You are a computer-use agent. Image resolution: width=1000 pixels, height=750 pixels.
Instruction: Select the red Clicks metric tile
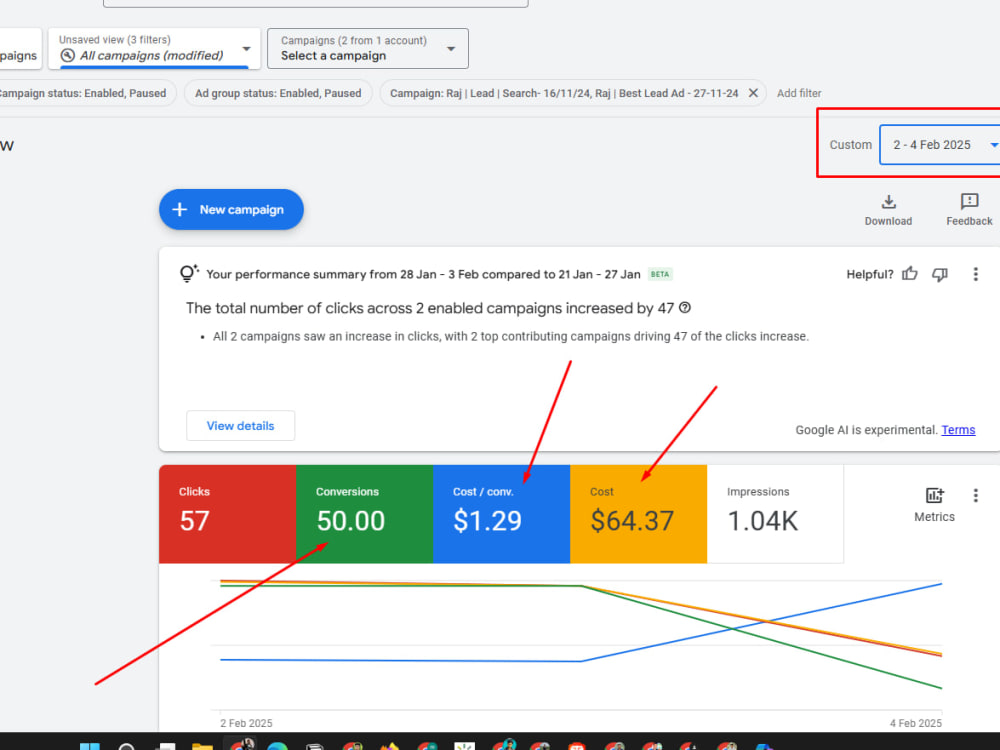click(x=228, y=514)
